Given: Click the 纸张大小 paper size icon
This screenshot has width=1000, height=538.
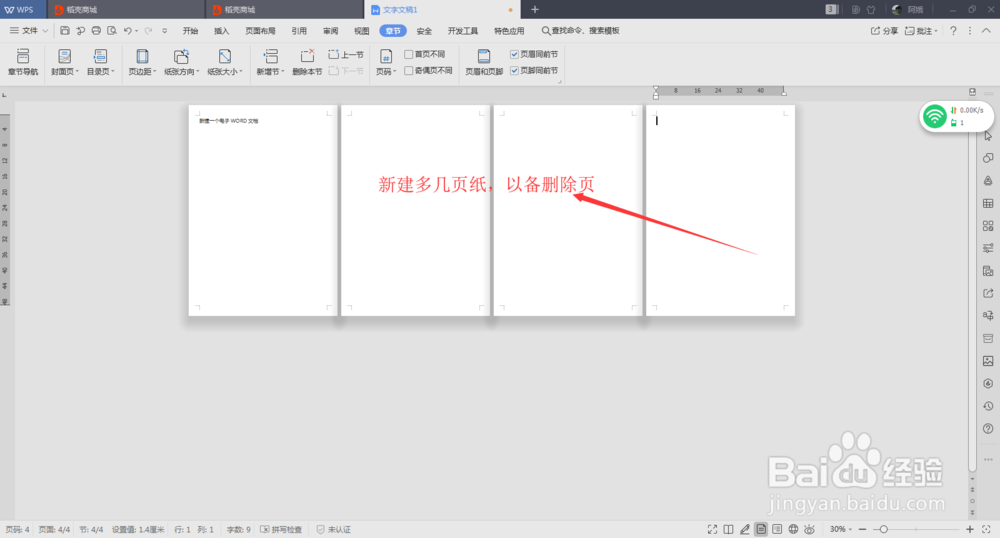Looking at the screenshot, I should click(x=224, y=57).
